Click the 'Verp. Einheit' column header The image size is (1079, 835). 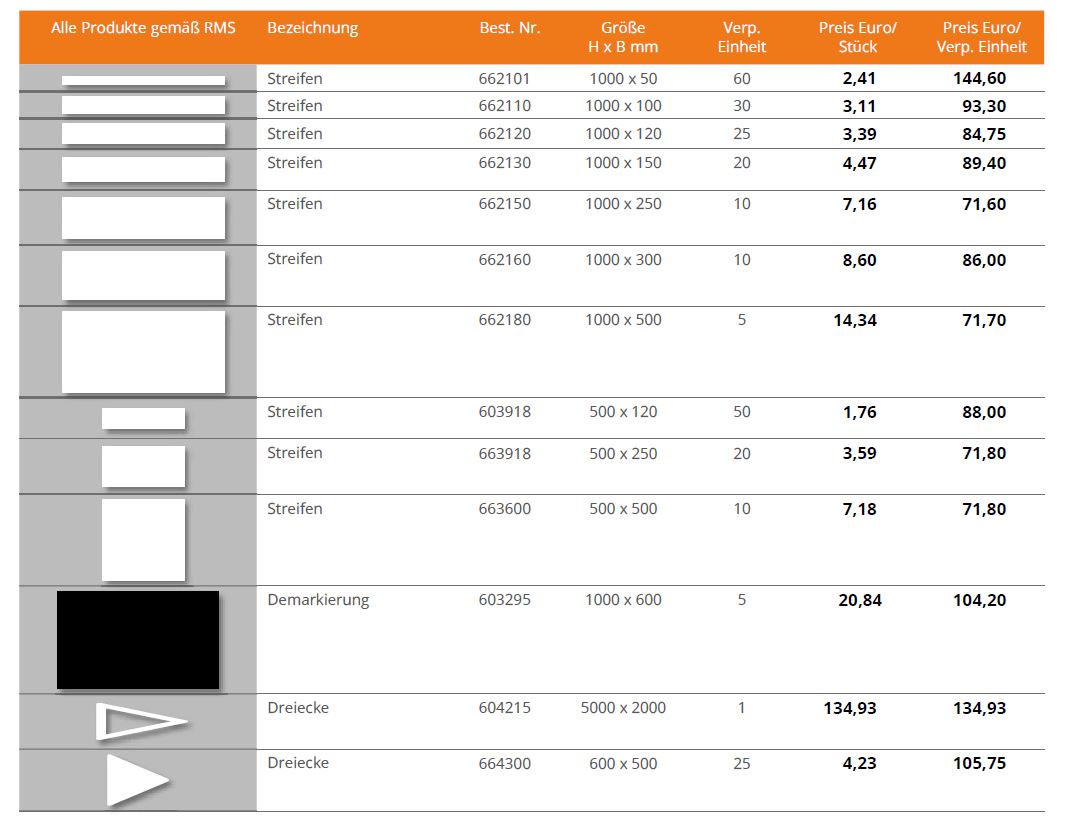coord(741,37)
